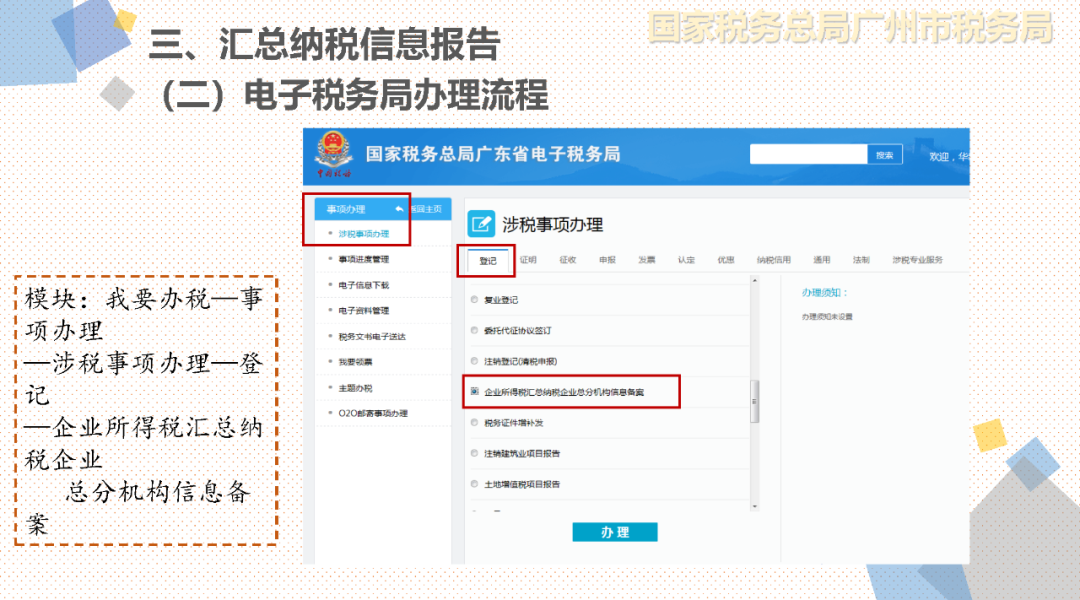
Task: Open 我要领票 sidebar item
Action: coord(355,362)
